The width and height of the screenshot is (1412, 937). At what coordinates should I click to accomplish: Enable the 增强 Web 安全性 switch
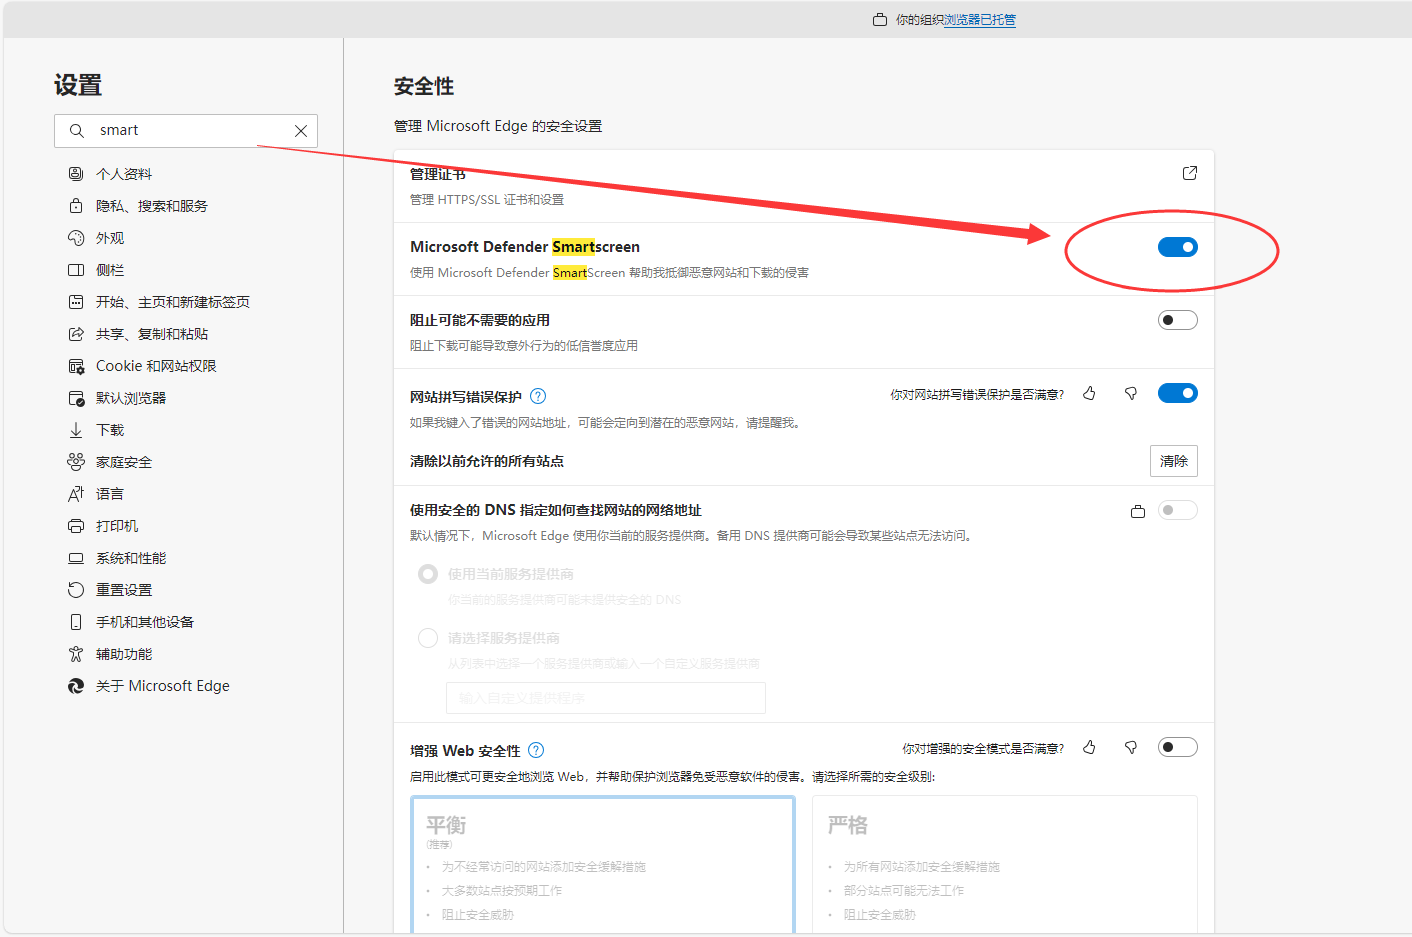tap(1178, 747)
